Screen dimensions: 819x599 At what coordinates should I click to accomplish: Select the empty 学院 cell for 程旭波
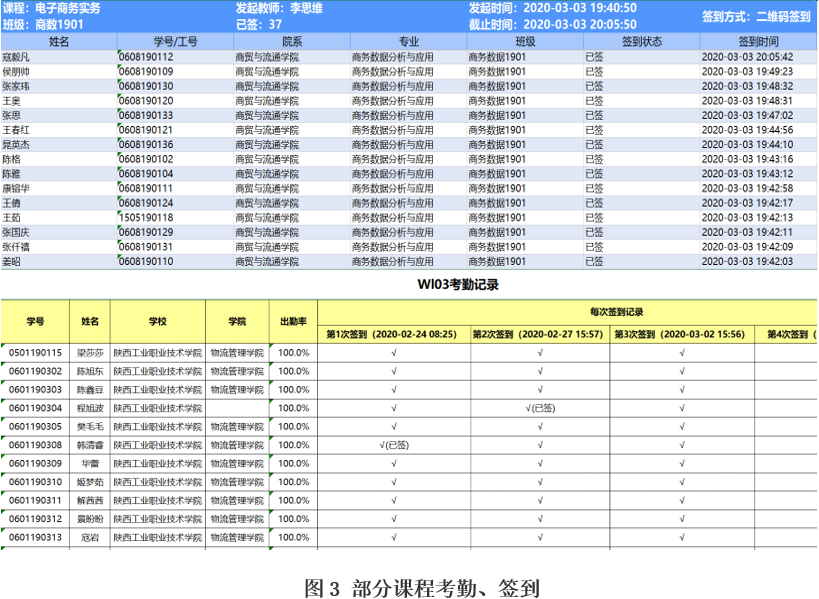(x=237, y=408)
